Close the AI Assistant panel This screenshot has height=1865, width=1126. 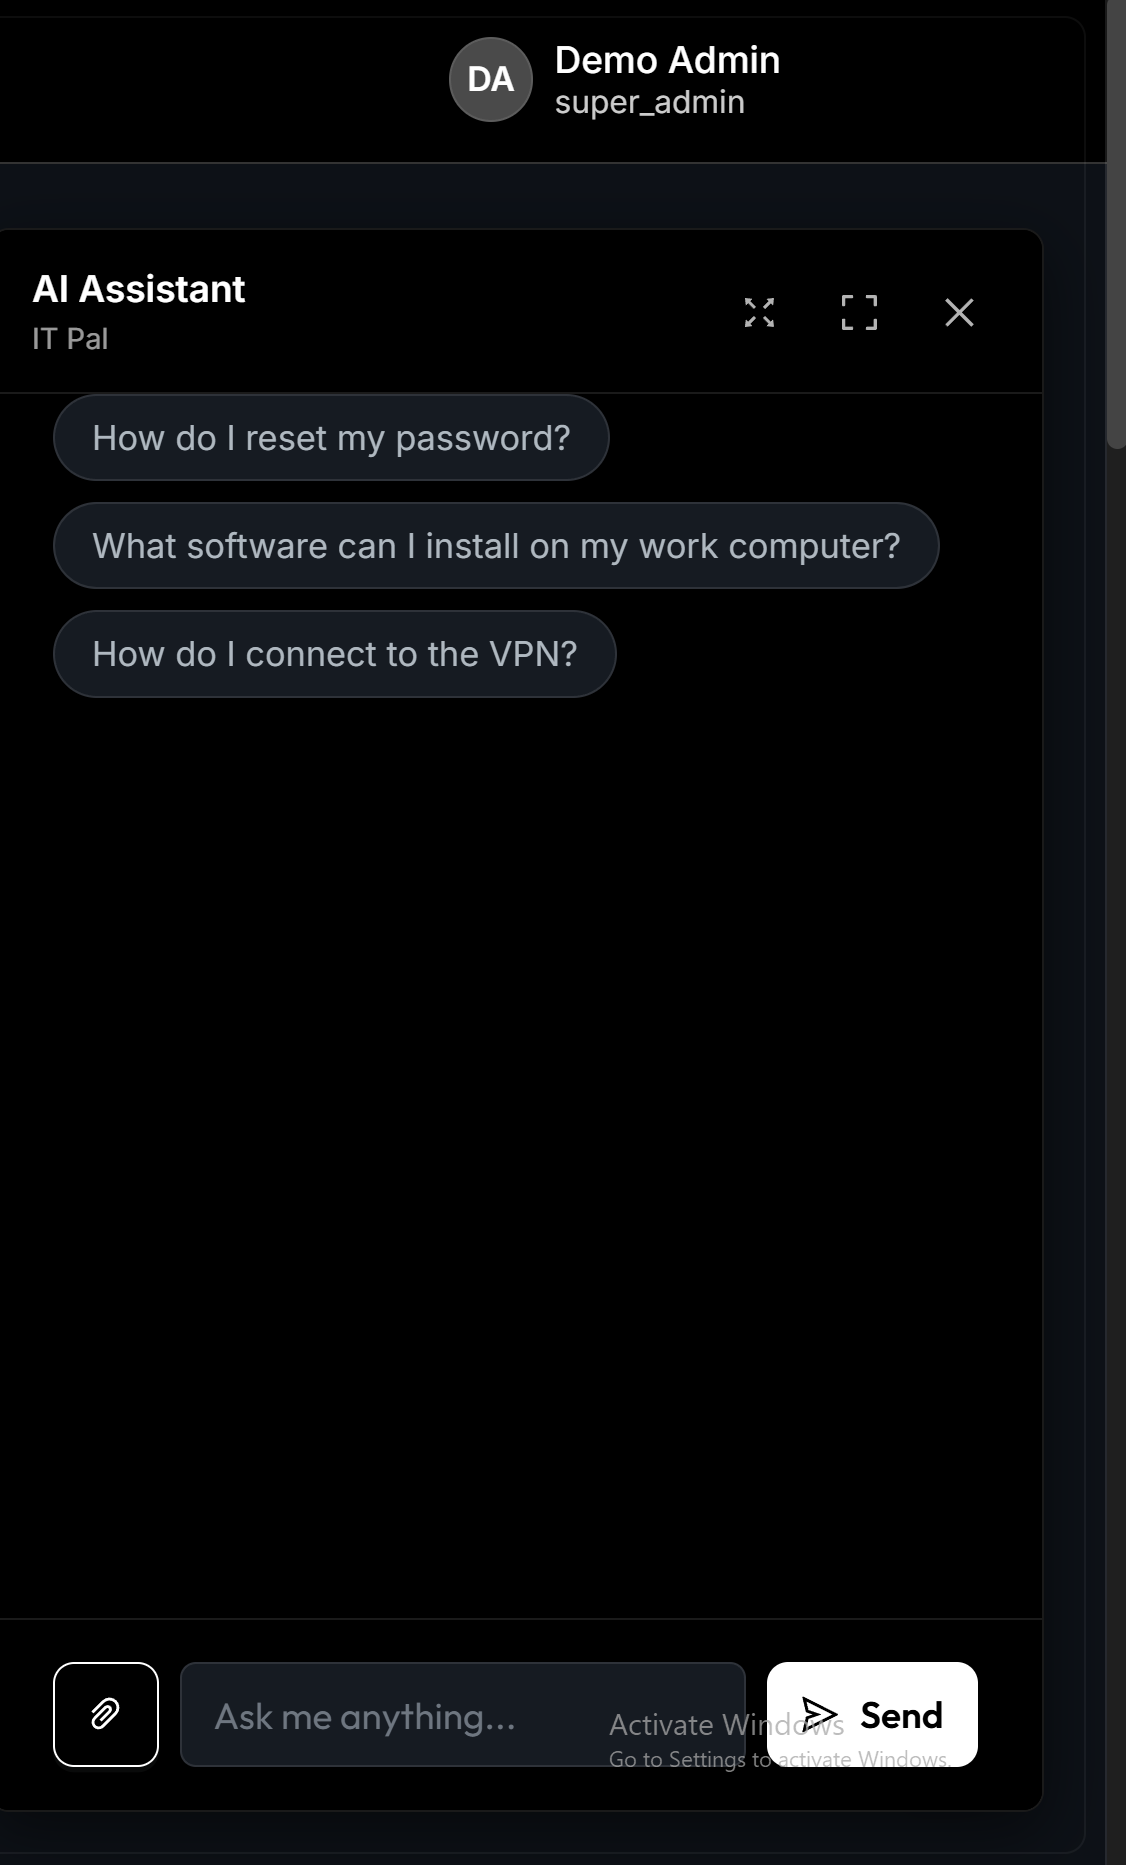[959, 313]
